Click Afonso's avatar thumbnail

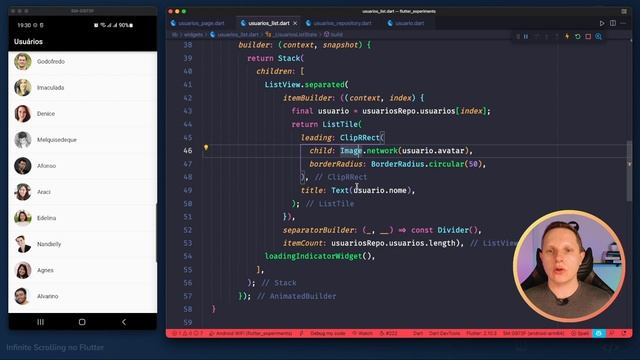point(23,166)
